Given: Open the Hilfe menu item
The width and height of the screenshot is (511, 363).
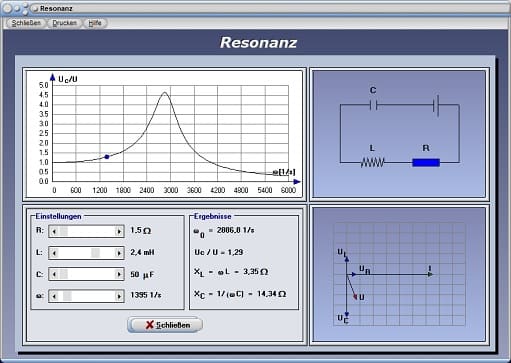Looking at the screenshot, I should point(95,23).
